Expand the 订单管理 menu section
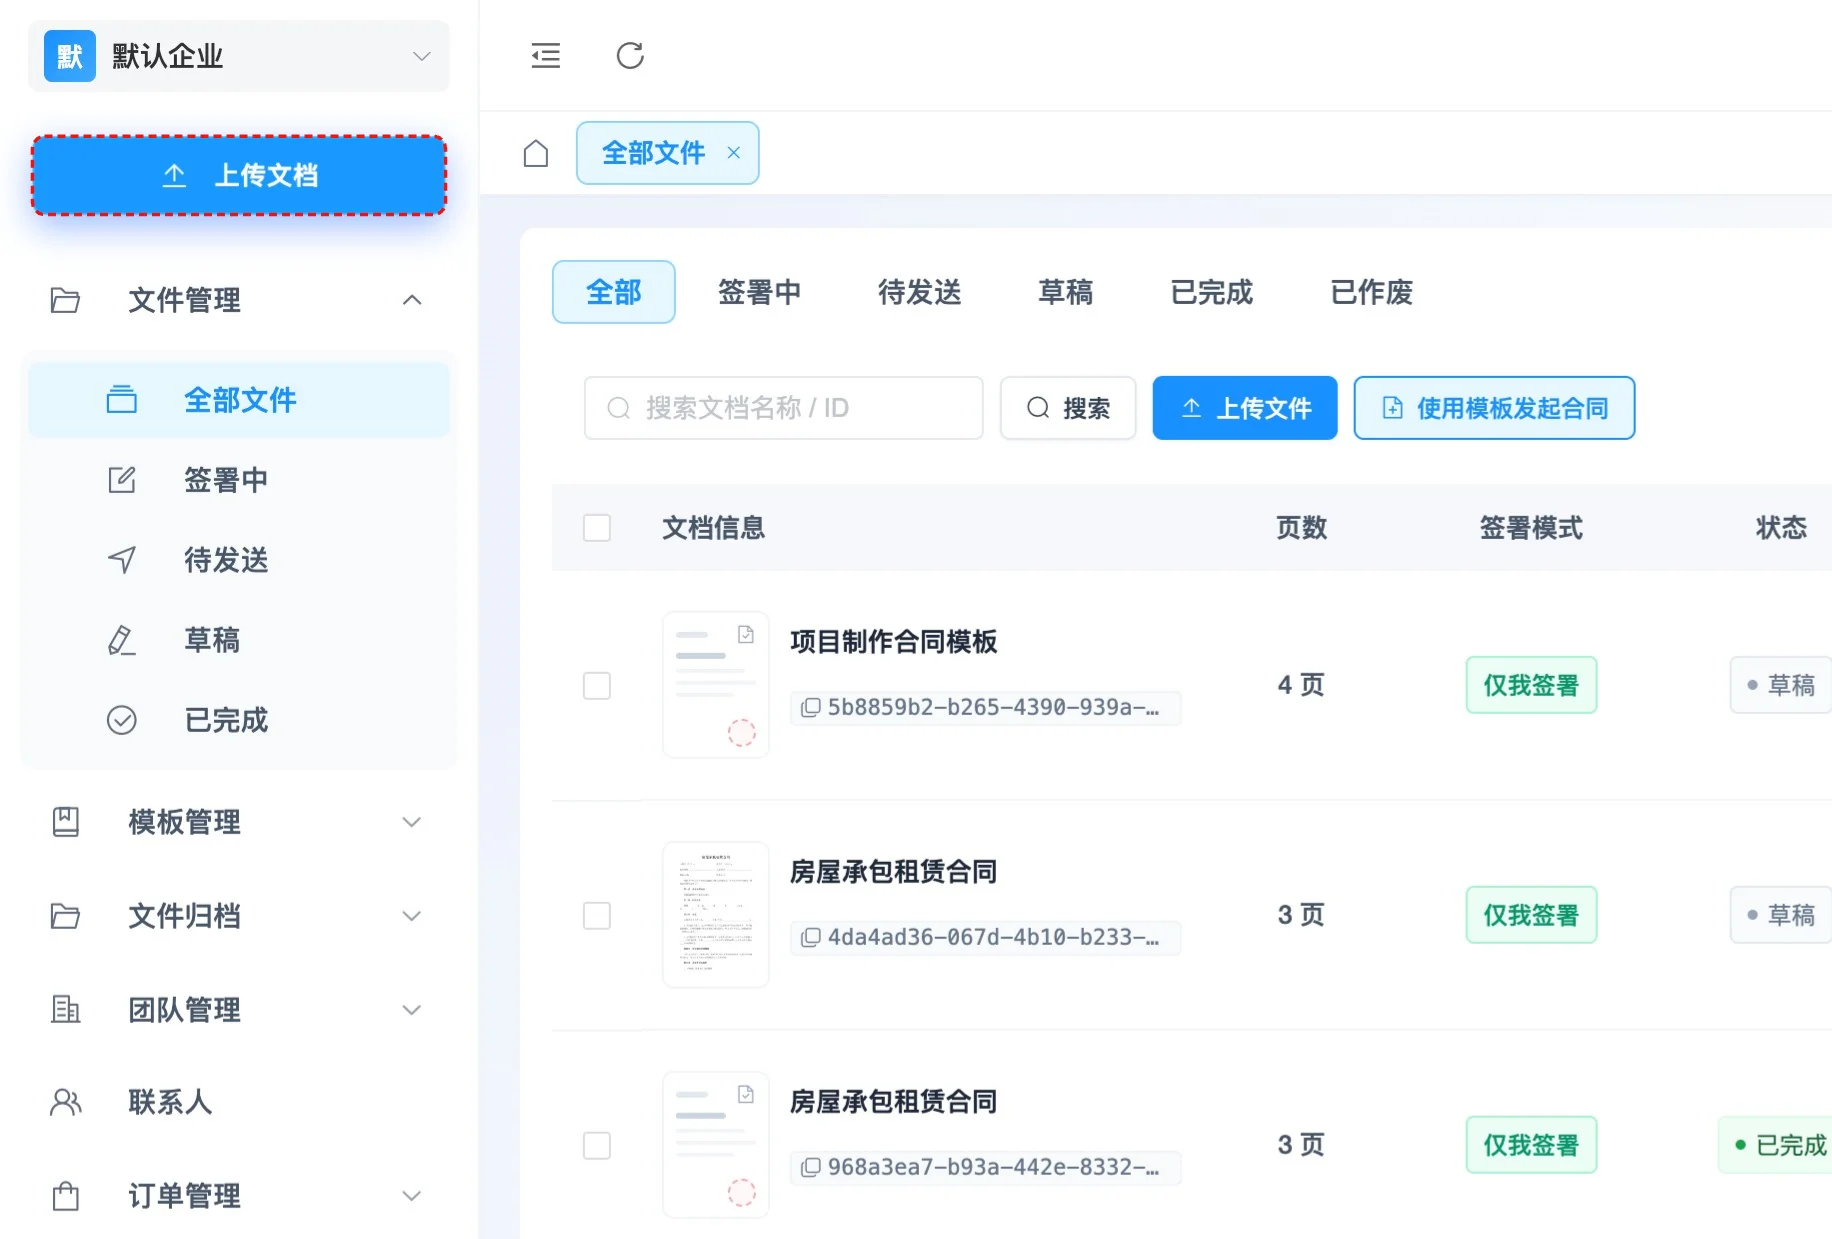 412,1196
